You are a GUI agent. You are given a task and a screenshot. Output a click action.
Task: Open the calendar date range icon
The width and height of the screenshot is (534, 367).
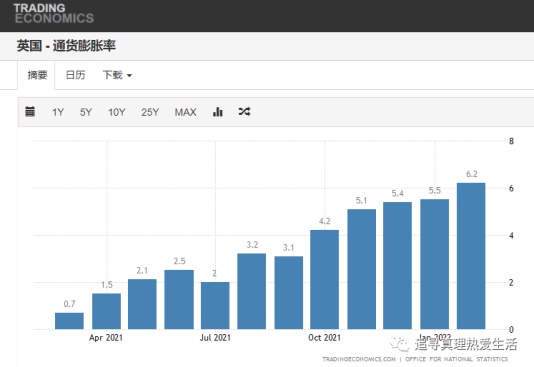click(30, 111)
